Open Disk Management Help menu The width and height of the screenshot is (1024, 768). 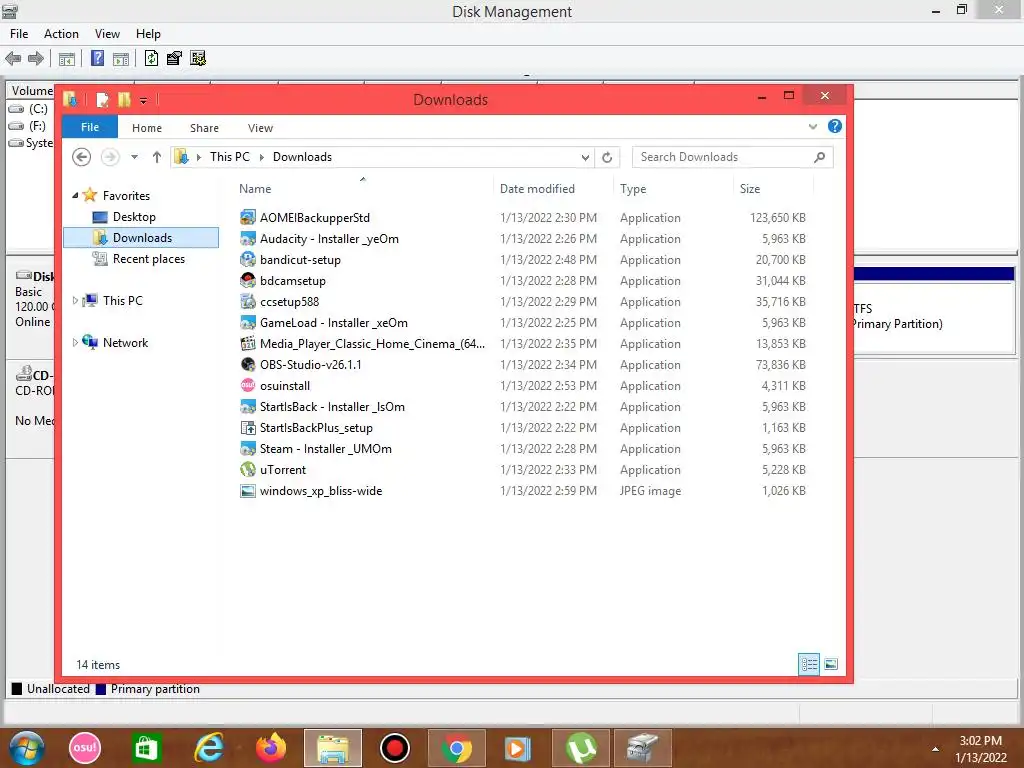pos(148,34)
